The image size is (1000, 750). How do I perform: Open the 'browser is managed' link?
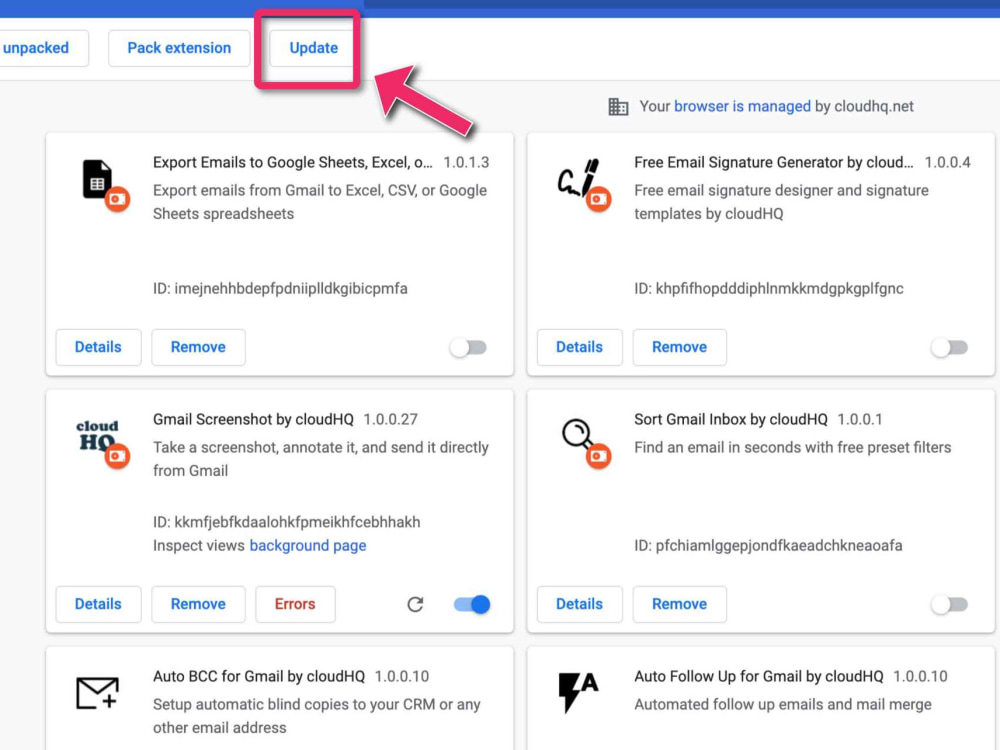pos(742,106)
